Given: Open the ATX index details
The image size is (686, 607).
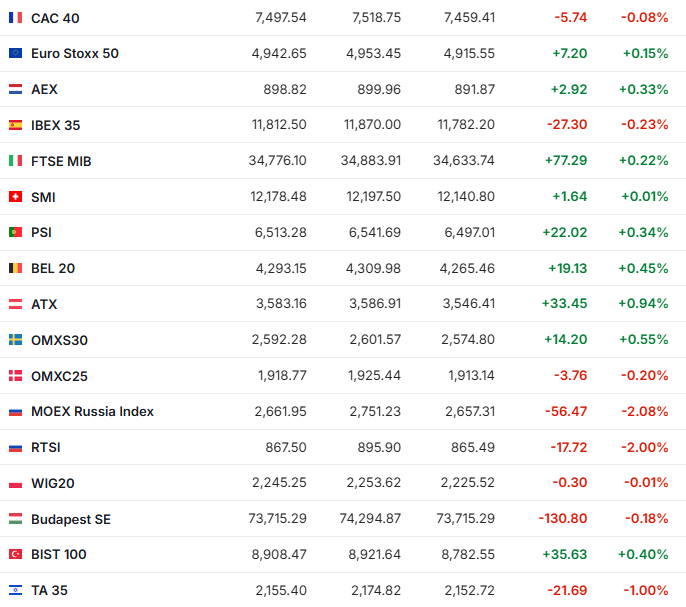Looking at the screenshot, I should tap(44, 304).
